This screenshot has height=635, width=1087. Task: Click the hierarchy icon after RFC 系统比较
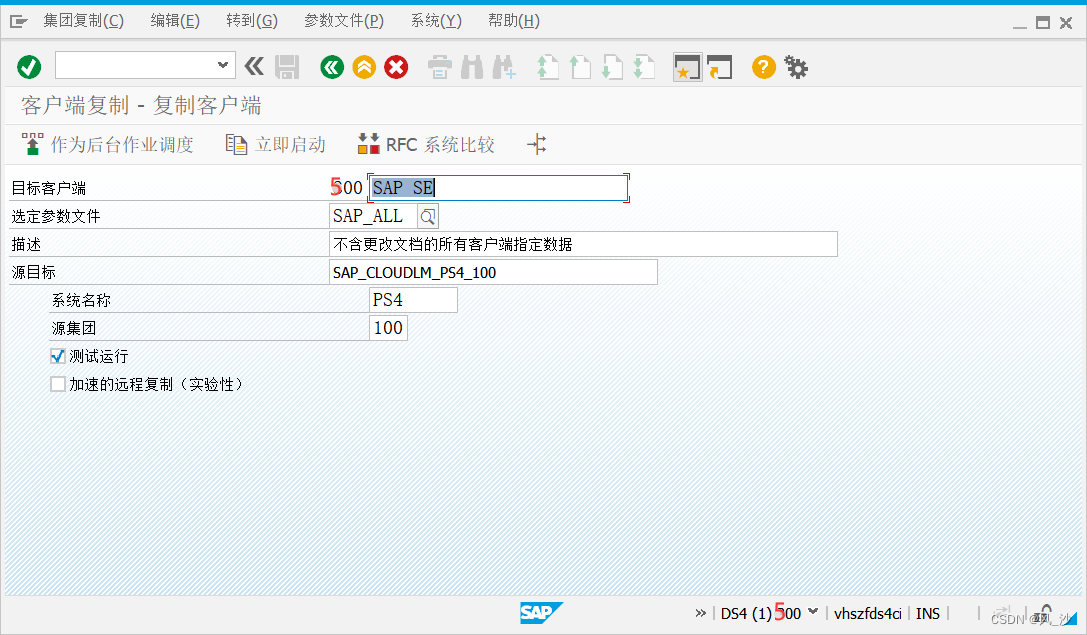pyautogui.click(x=537, y=144)
